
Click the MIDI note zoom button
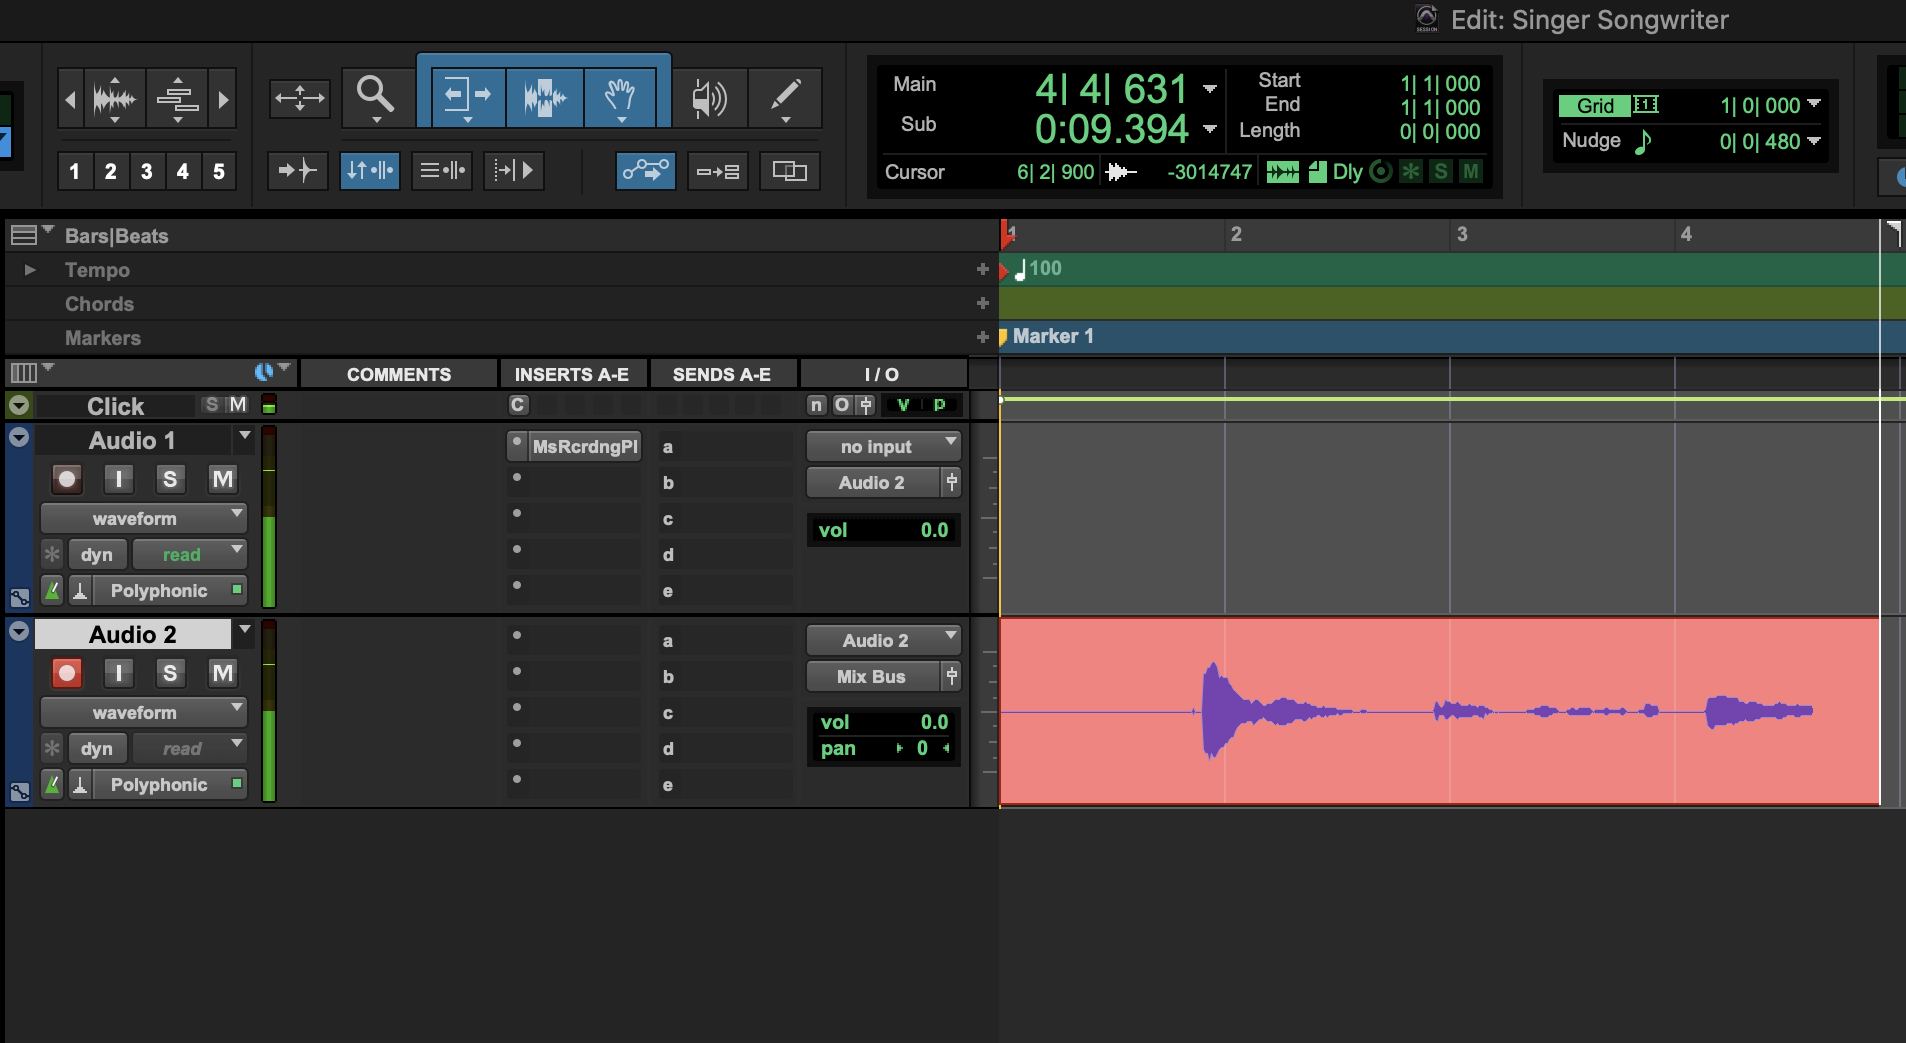pos(177,99)
